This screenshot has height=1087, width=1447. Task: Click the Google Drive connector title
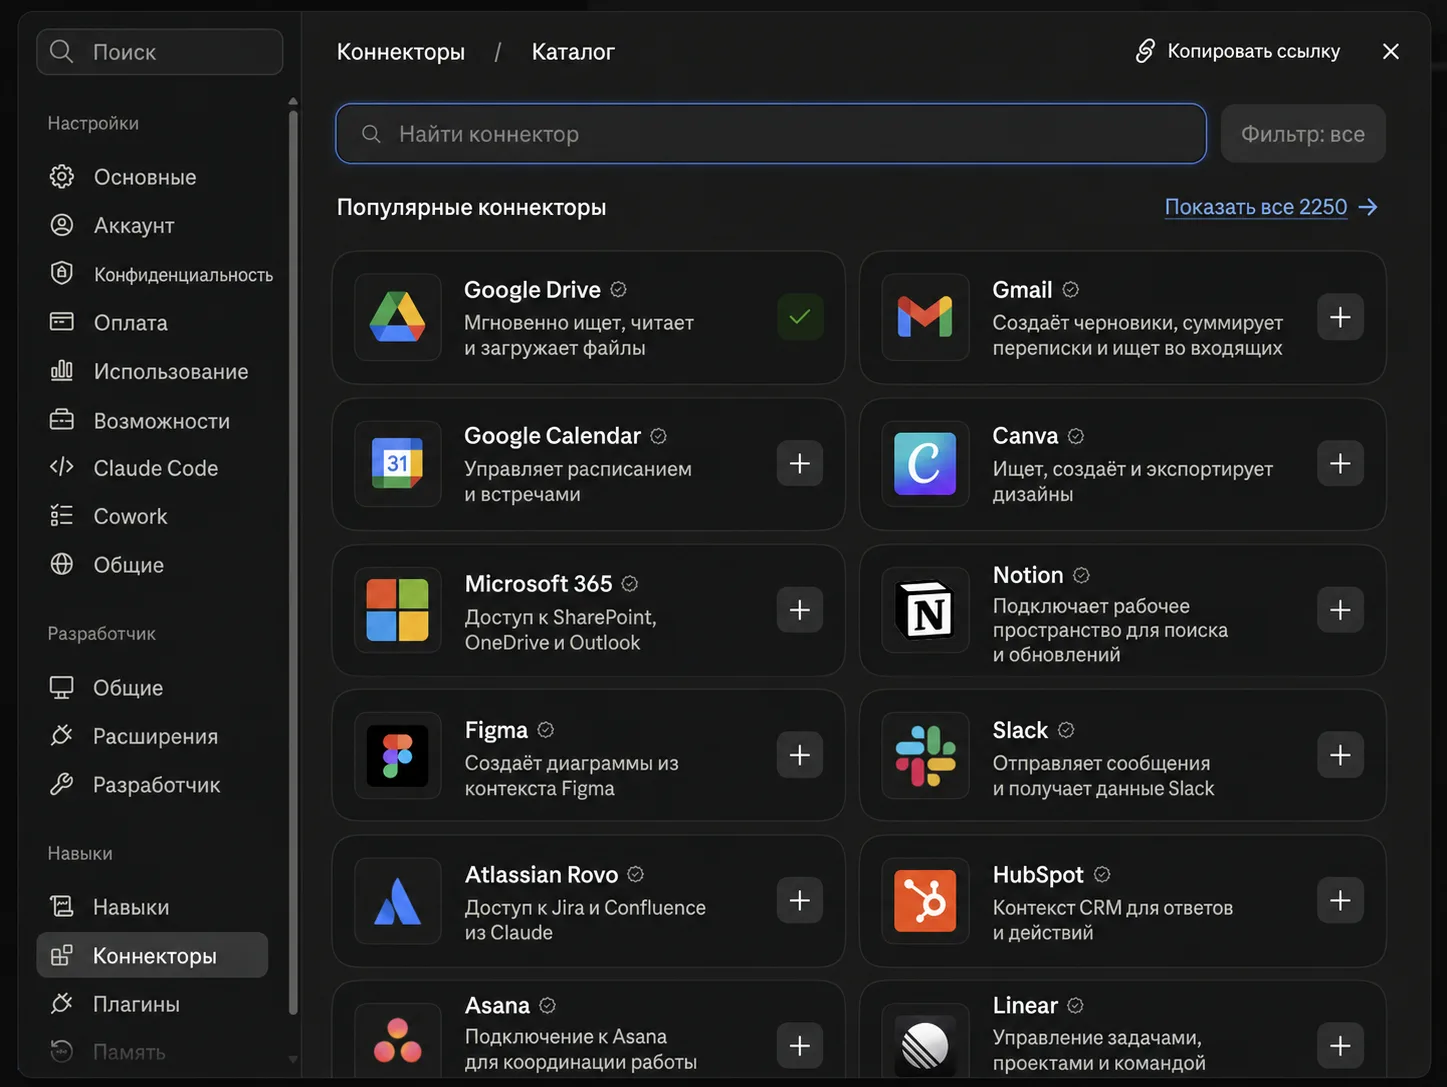[x=532, y=290]
